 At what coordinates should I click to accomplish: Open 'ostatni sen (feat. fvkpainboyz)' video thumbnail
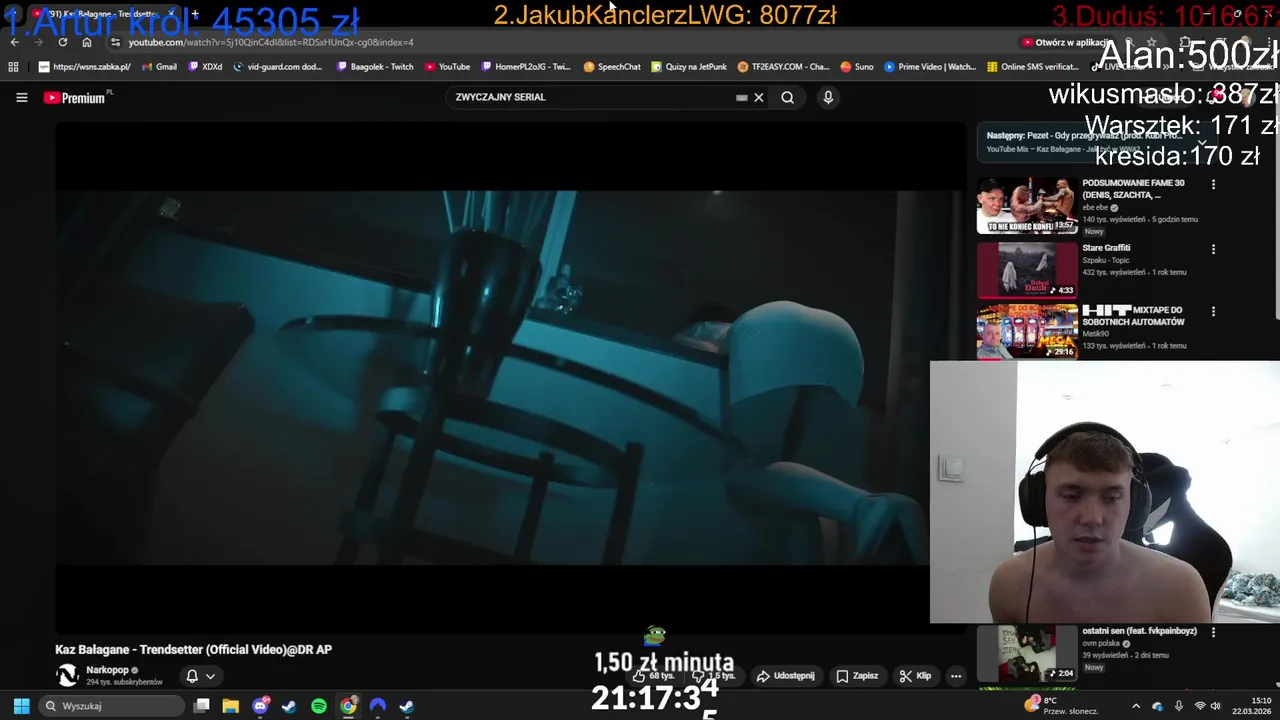tap(1027, 654)
